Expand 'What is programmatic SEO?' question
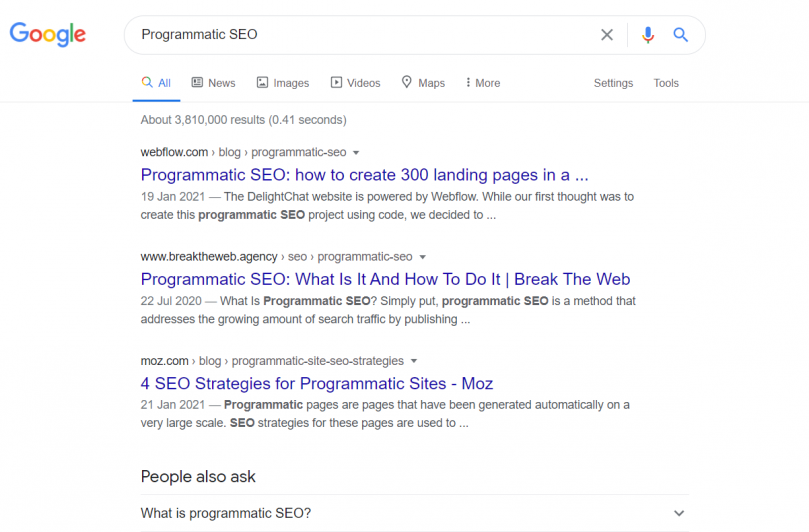 (x=414, y=513)
